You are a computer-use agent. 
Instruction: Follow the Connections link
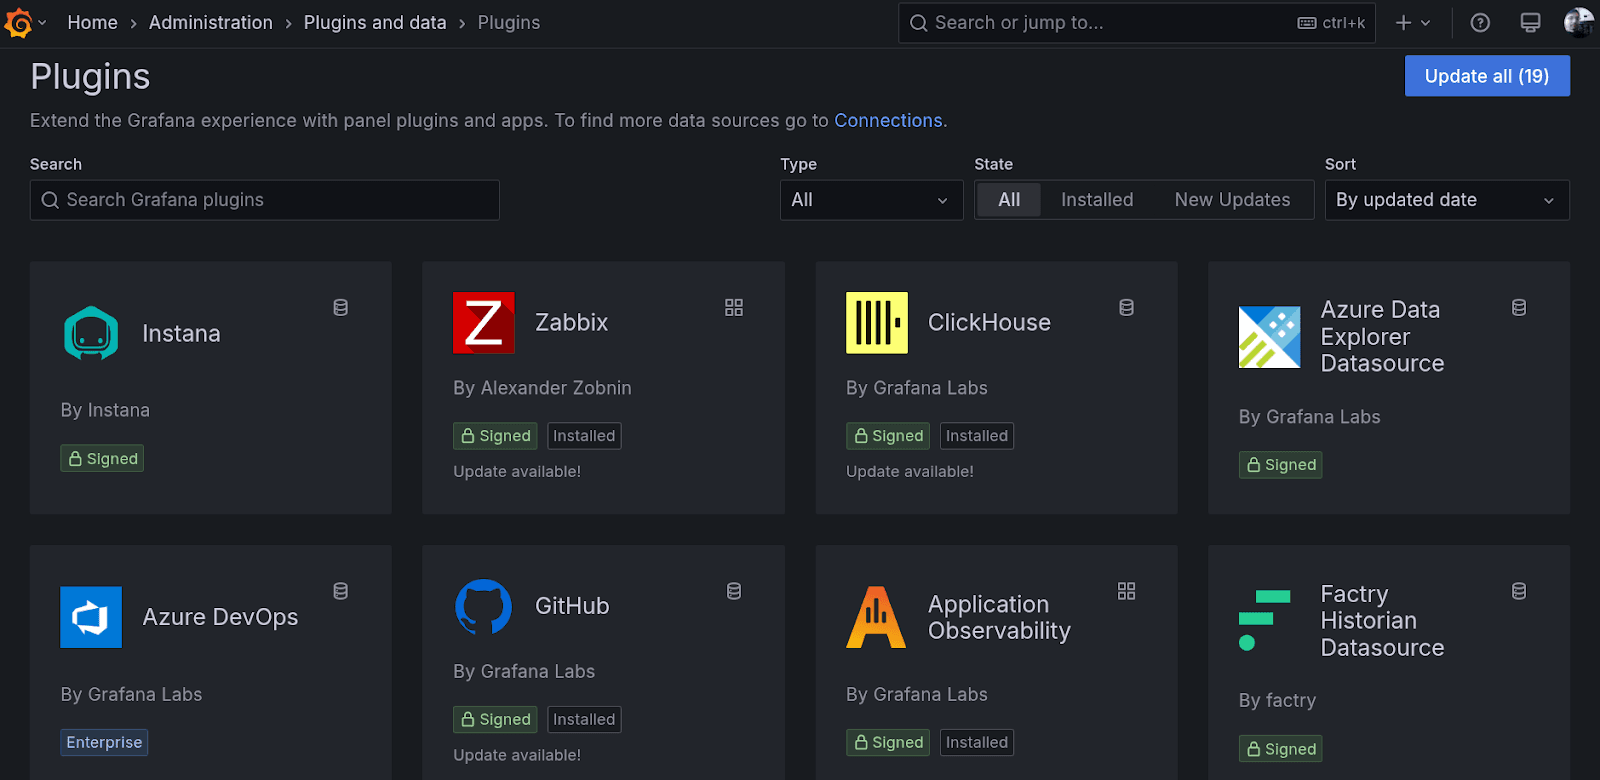click(888, 120)
